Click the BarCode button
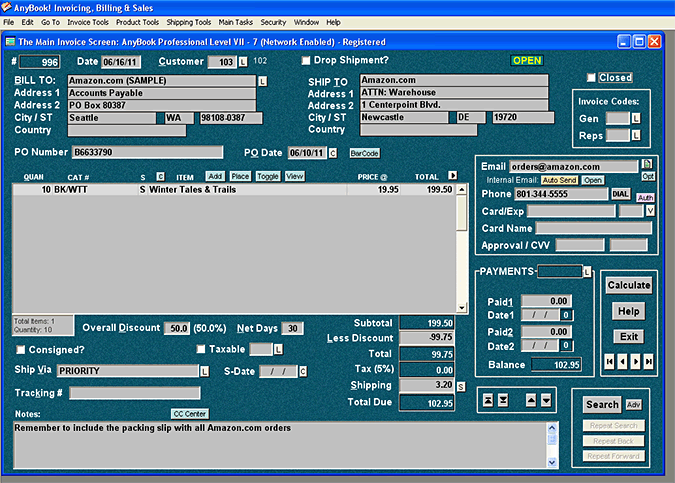The image size is (675, 483). (x=363, y=153)
